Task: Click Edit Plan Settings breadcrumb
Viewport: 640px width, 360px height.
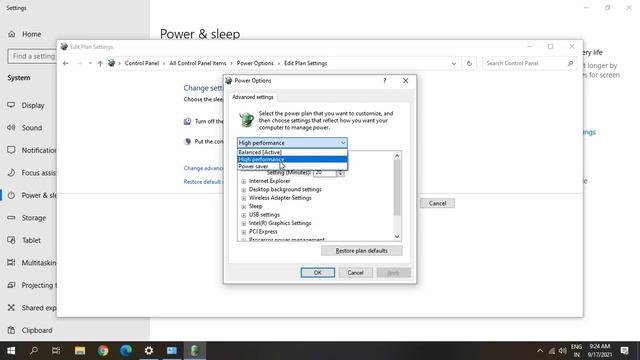Action: click(x=306, y=63)
